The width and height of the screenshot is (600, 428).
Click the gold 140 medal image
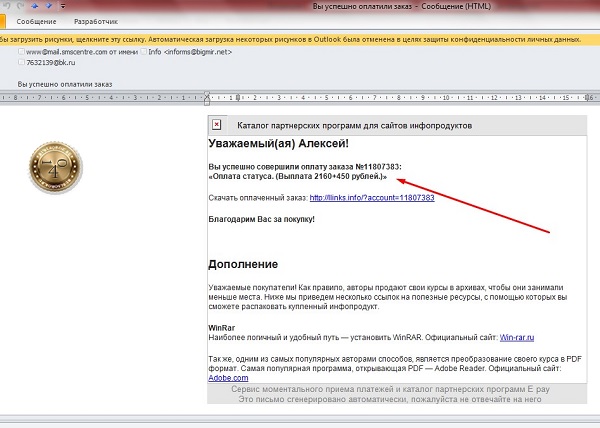point(56,167)
